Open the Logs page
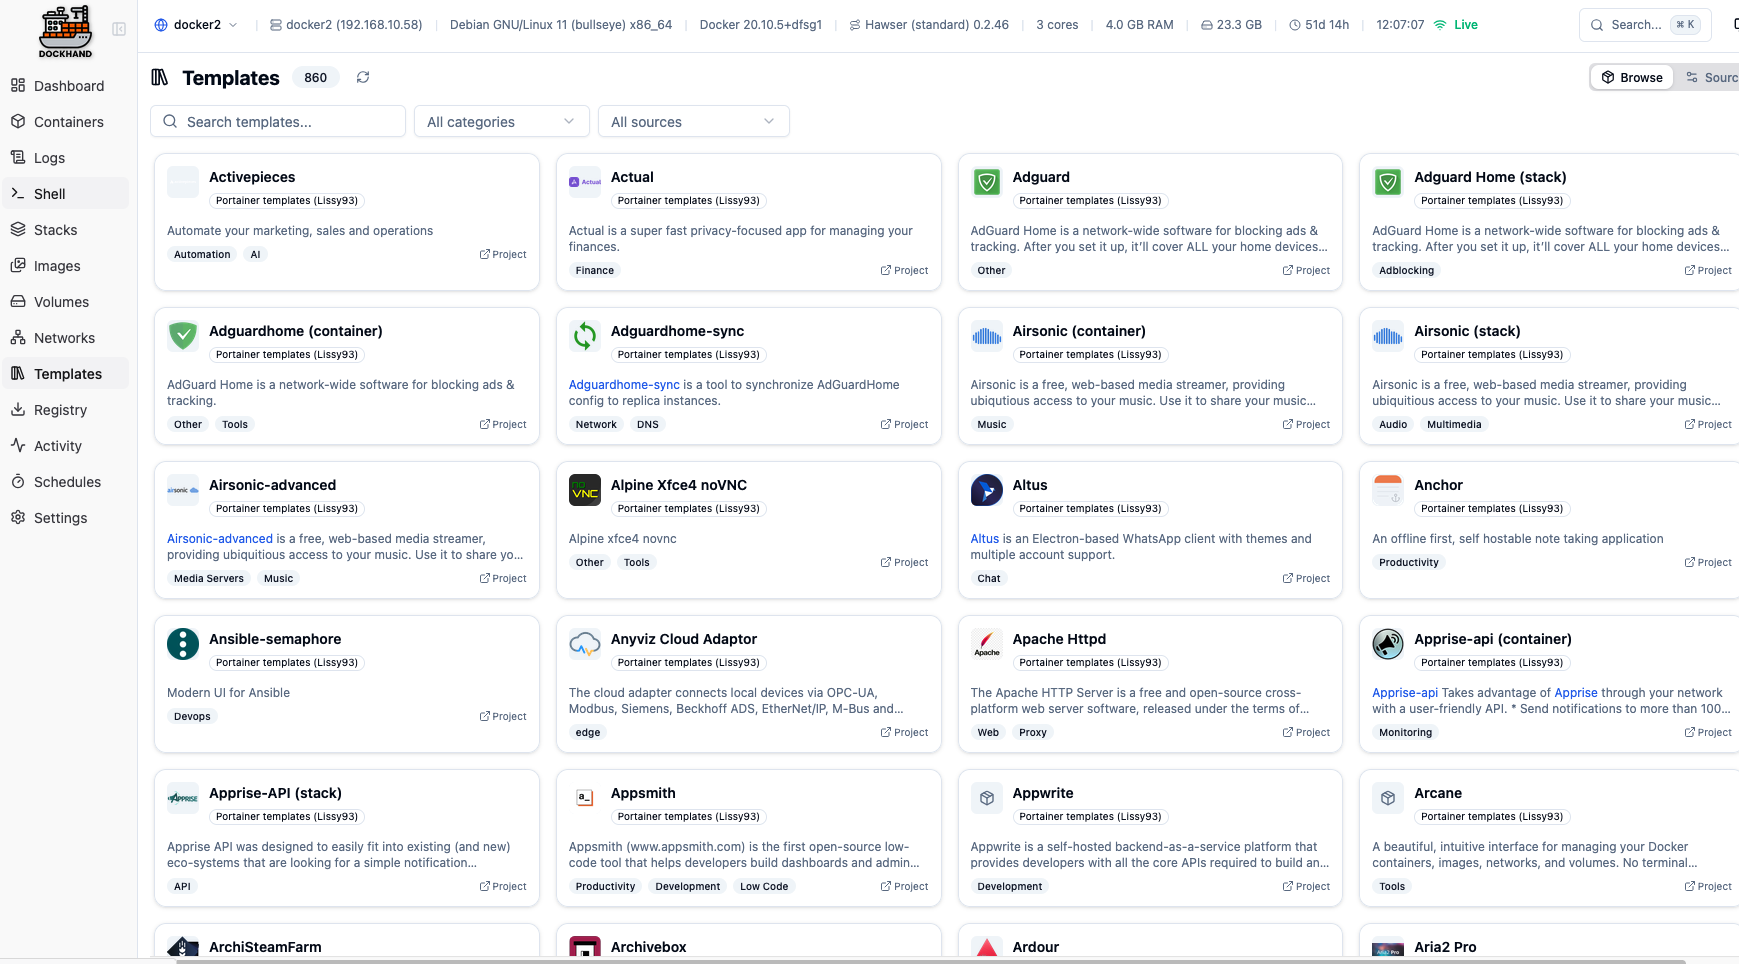Image resolution: width=1739 pixels, height=964 pixels. coord(66,158)
